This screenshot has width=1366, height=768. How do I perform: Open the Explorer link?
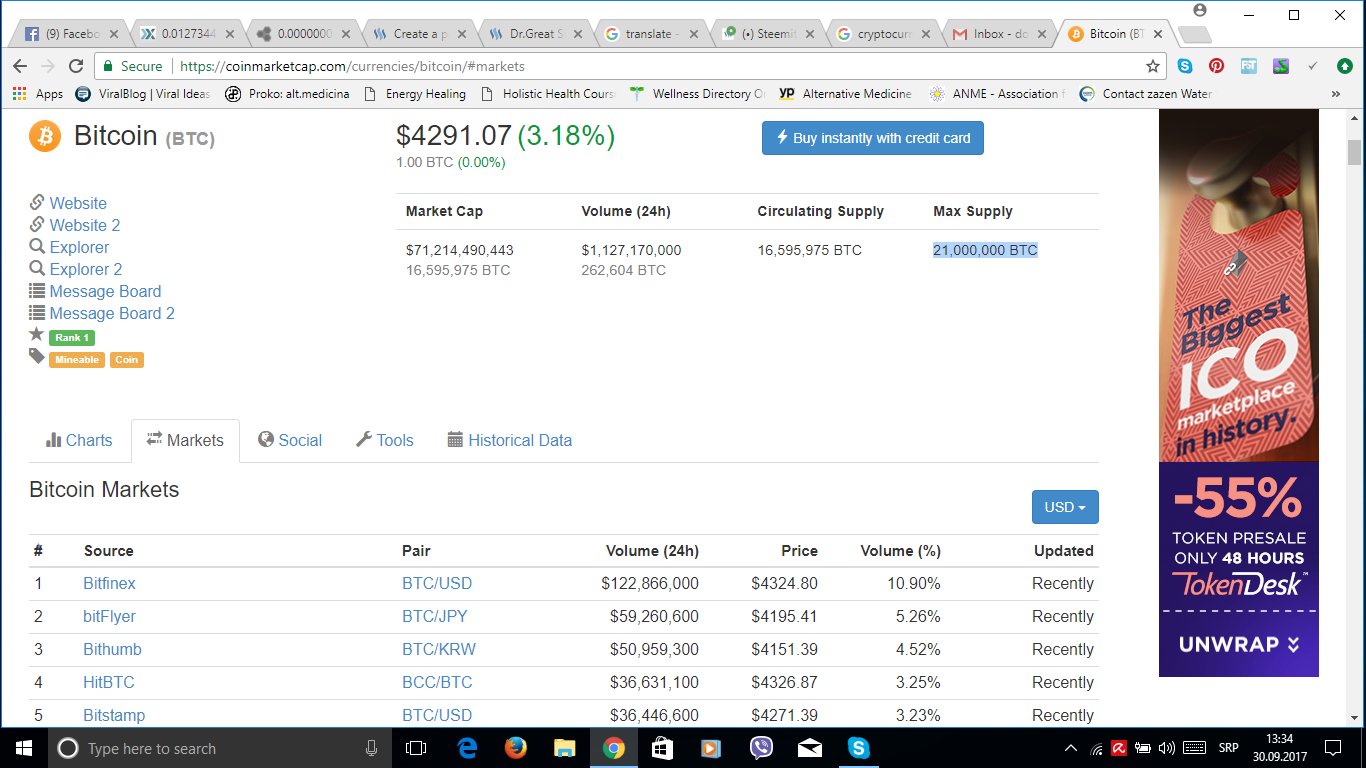(x=79, y=247)
